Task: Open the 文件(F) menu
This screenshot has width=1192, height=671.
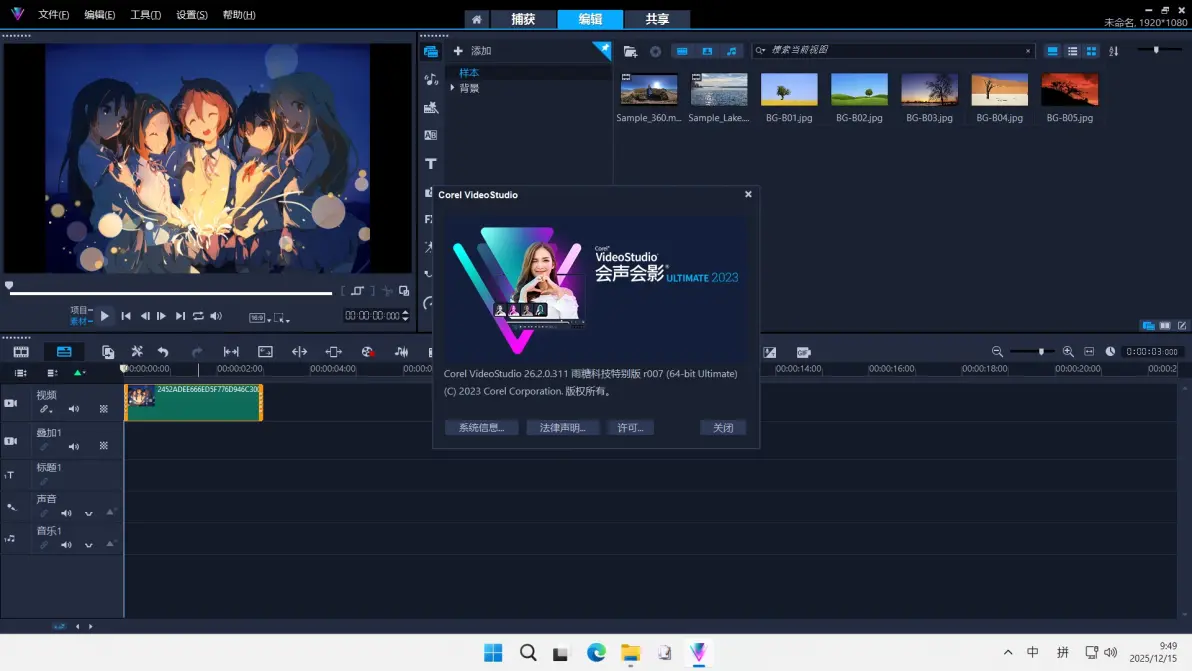Action: (x=53, y=14)
